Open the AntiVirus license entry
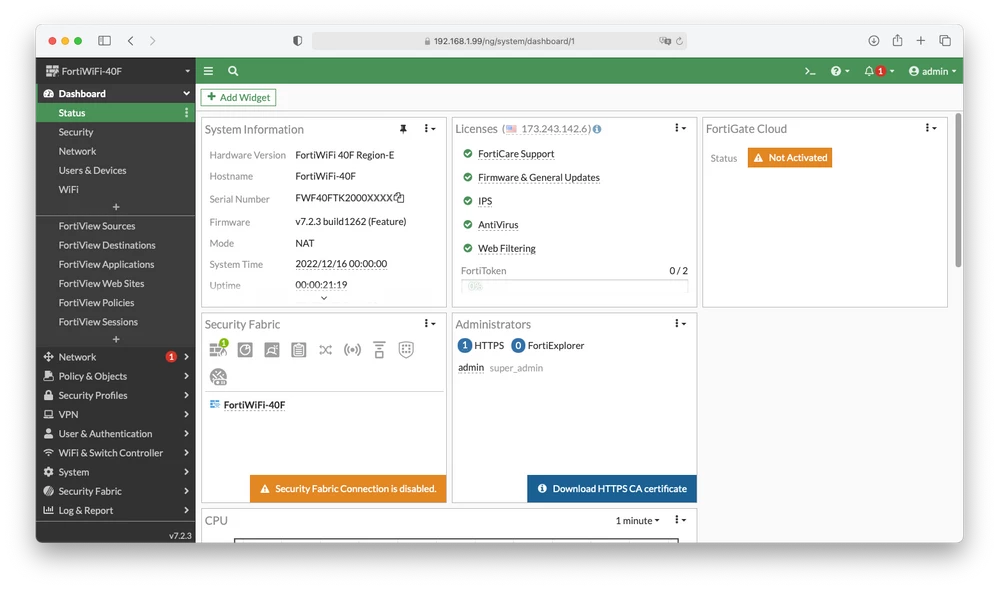 pyautogui.click(x=498, y=224)
